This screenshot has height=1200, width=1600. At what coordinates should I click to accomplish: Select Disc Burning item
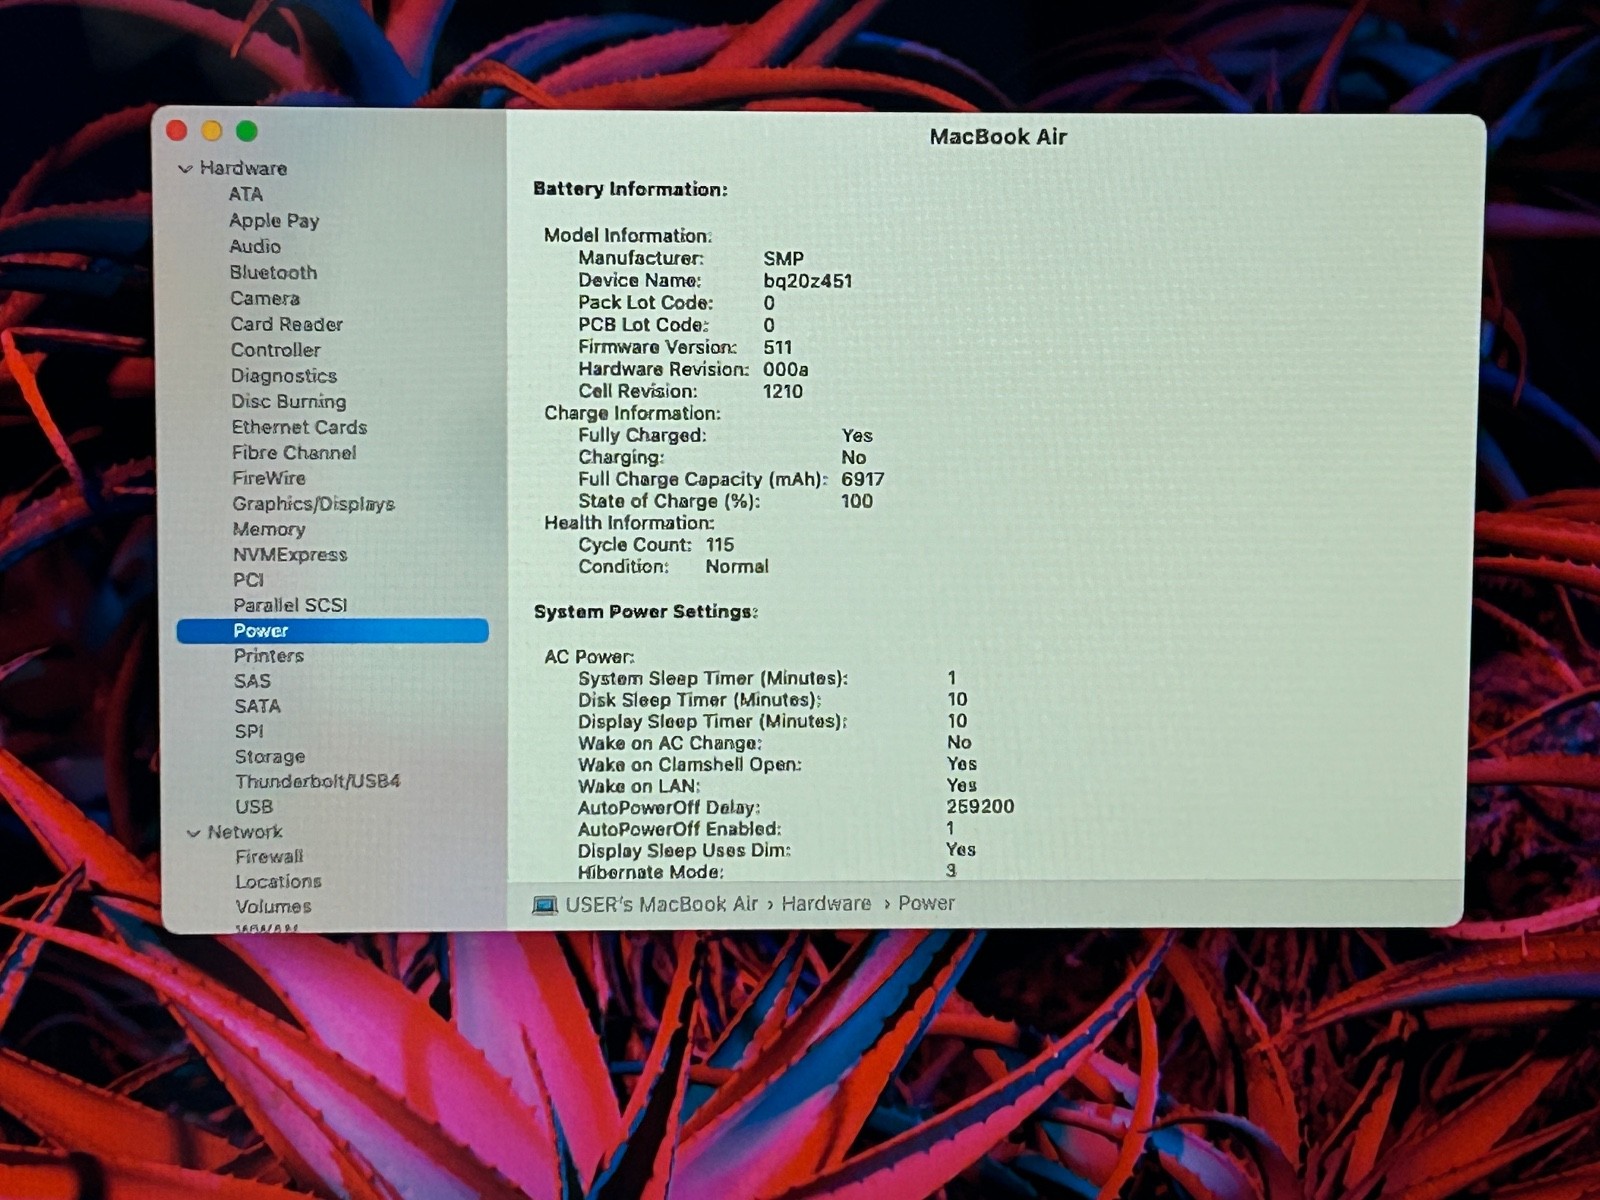click(x=289, y=401)
